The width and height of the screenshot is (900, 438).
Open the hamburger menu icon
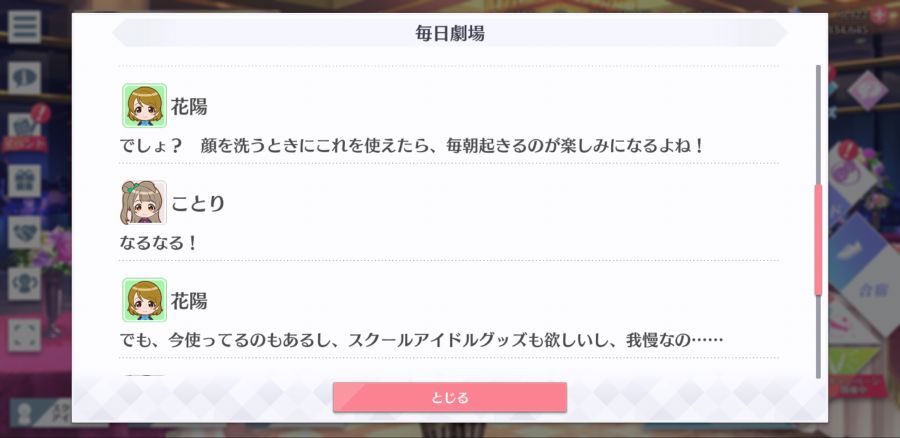tap(24, 27)
